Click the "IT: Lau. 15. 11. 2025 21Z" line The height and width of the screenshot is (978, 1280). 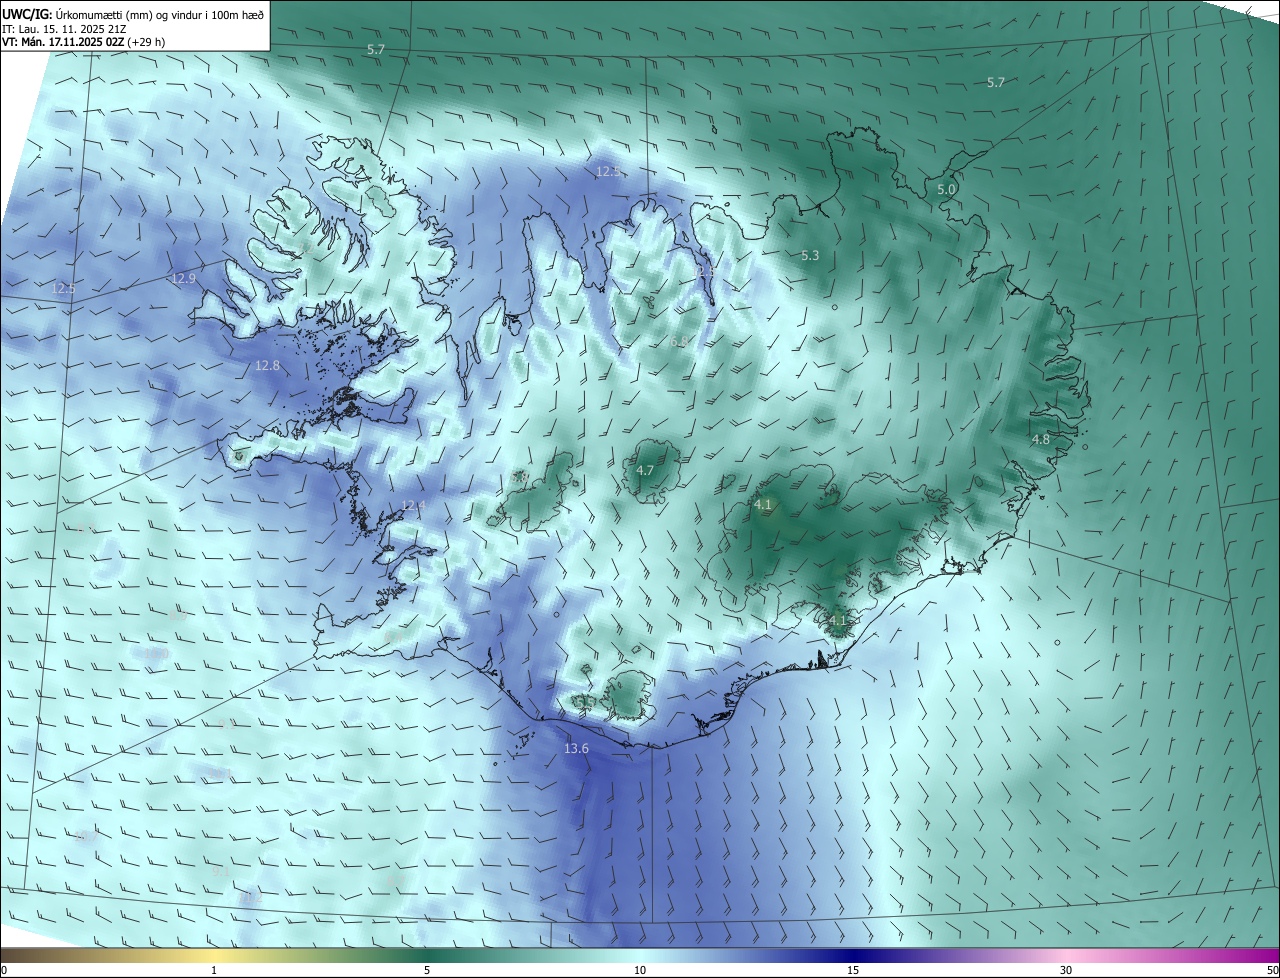tap(63, 29)
